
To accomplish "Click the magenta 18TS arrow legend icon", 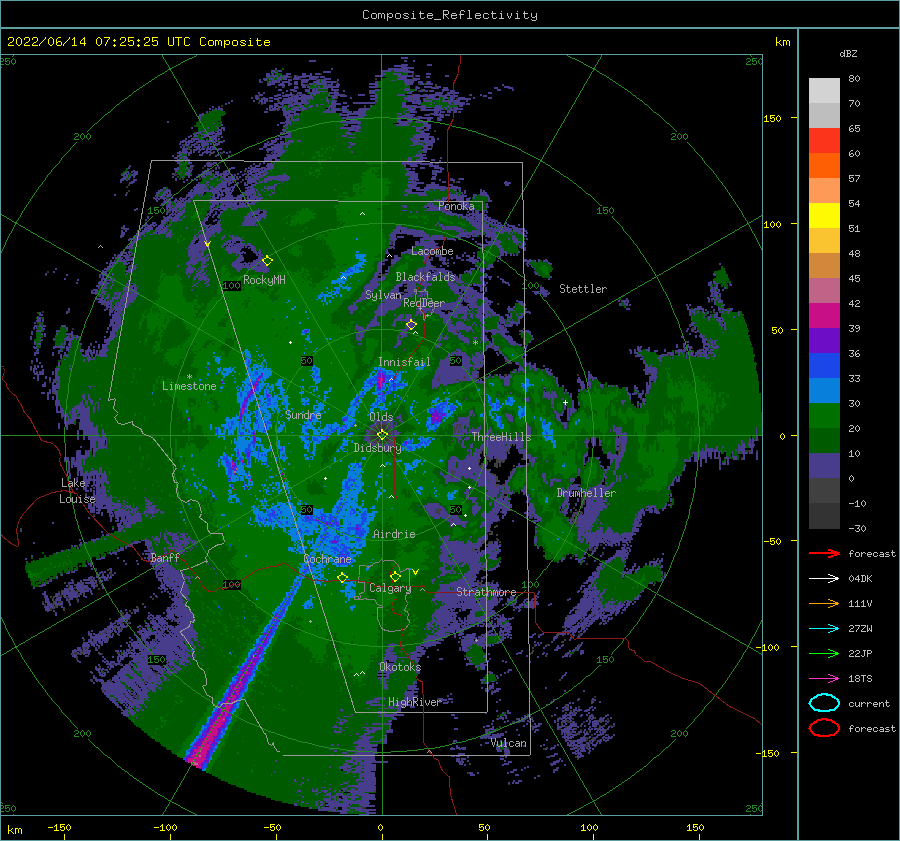I will (x=824, y=679).
